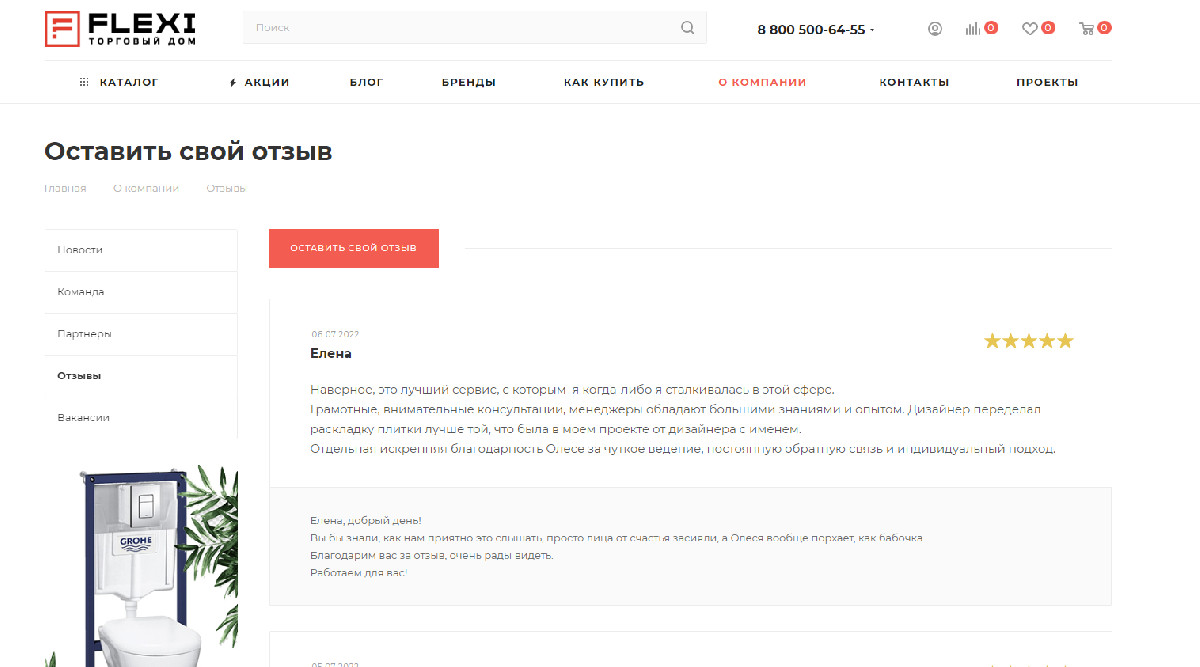
Task: Expand the phone number dropdown arrow
Action: pos(872,30)
